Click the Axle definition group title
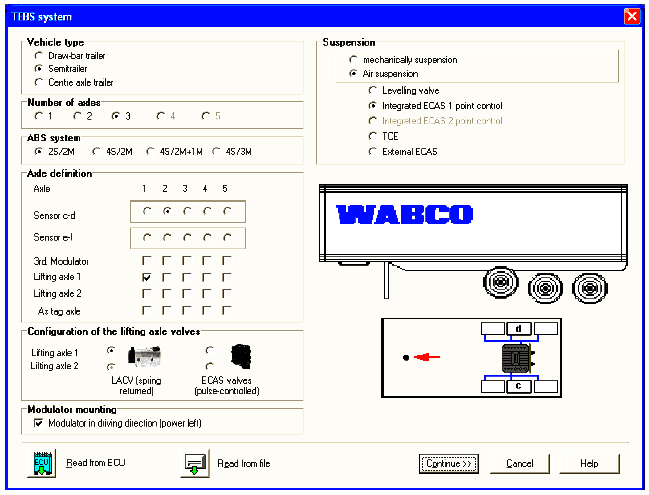The width and height of the screenshot is (649, 495). pyautogui.click(x=59, y=173)
